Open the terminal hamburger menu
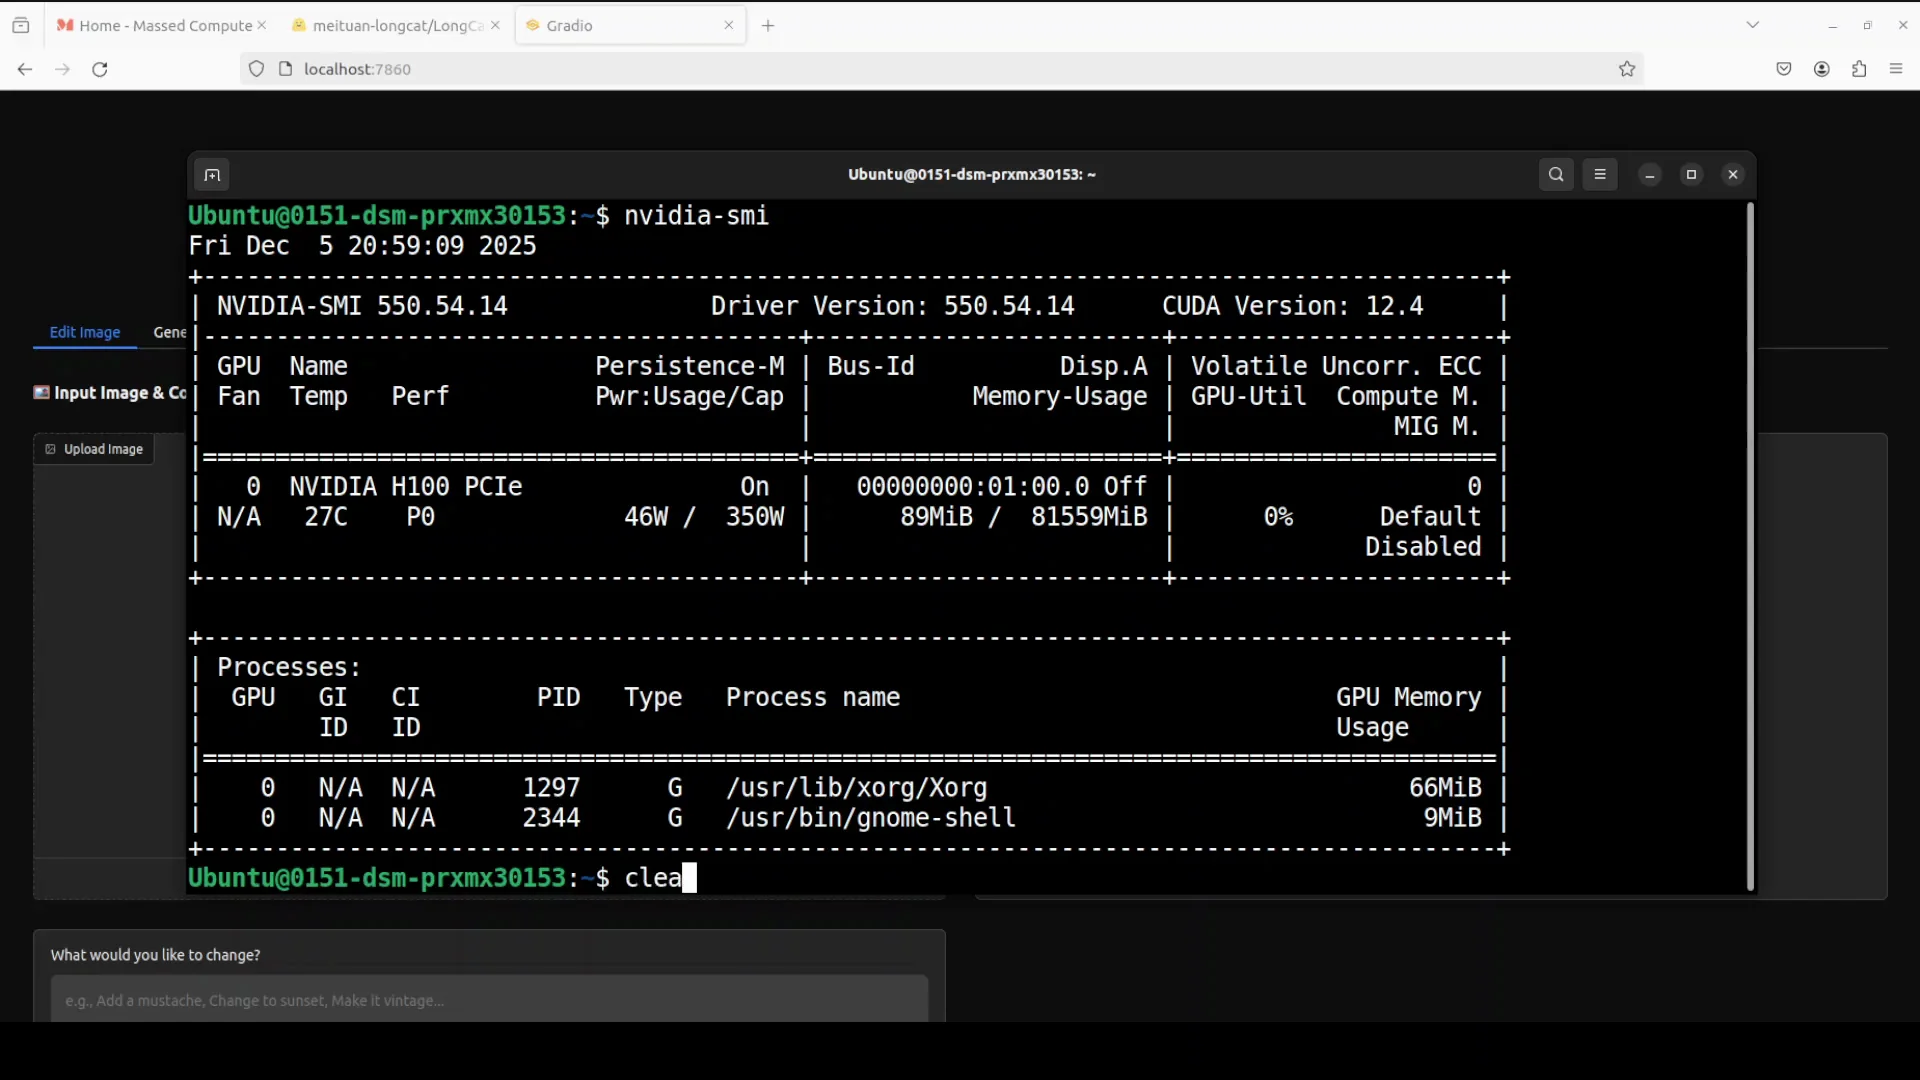 pyautogui.click(x=1601, y=174)
